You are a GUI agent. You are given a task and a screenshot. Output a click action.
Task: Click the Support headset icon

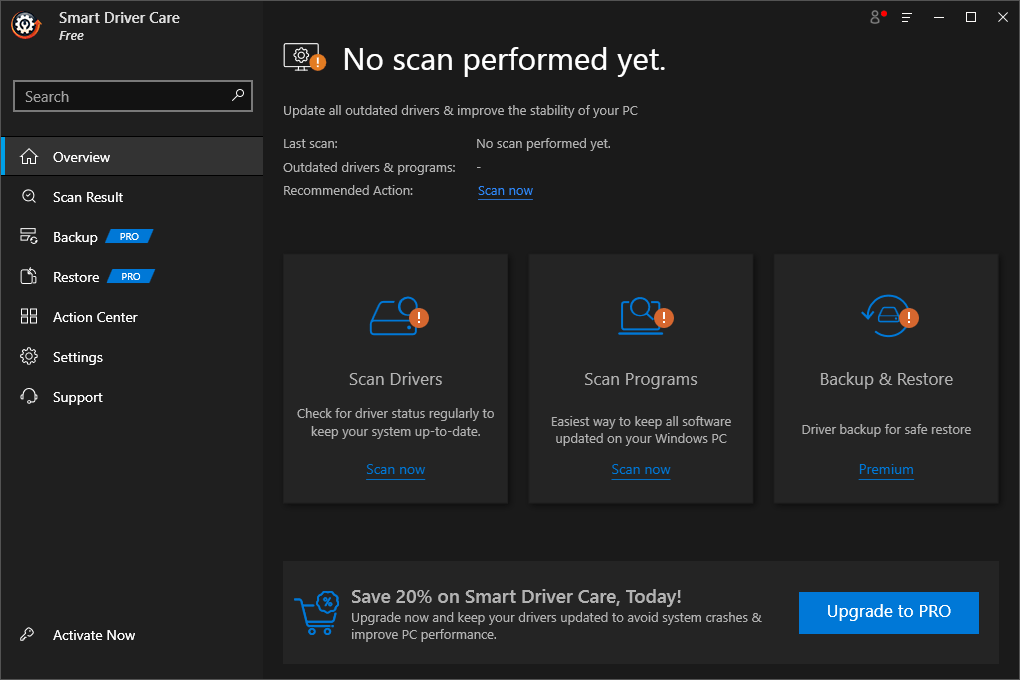coord(29,396)
